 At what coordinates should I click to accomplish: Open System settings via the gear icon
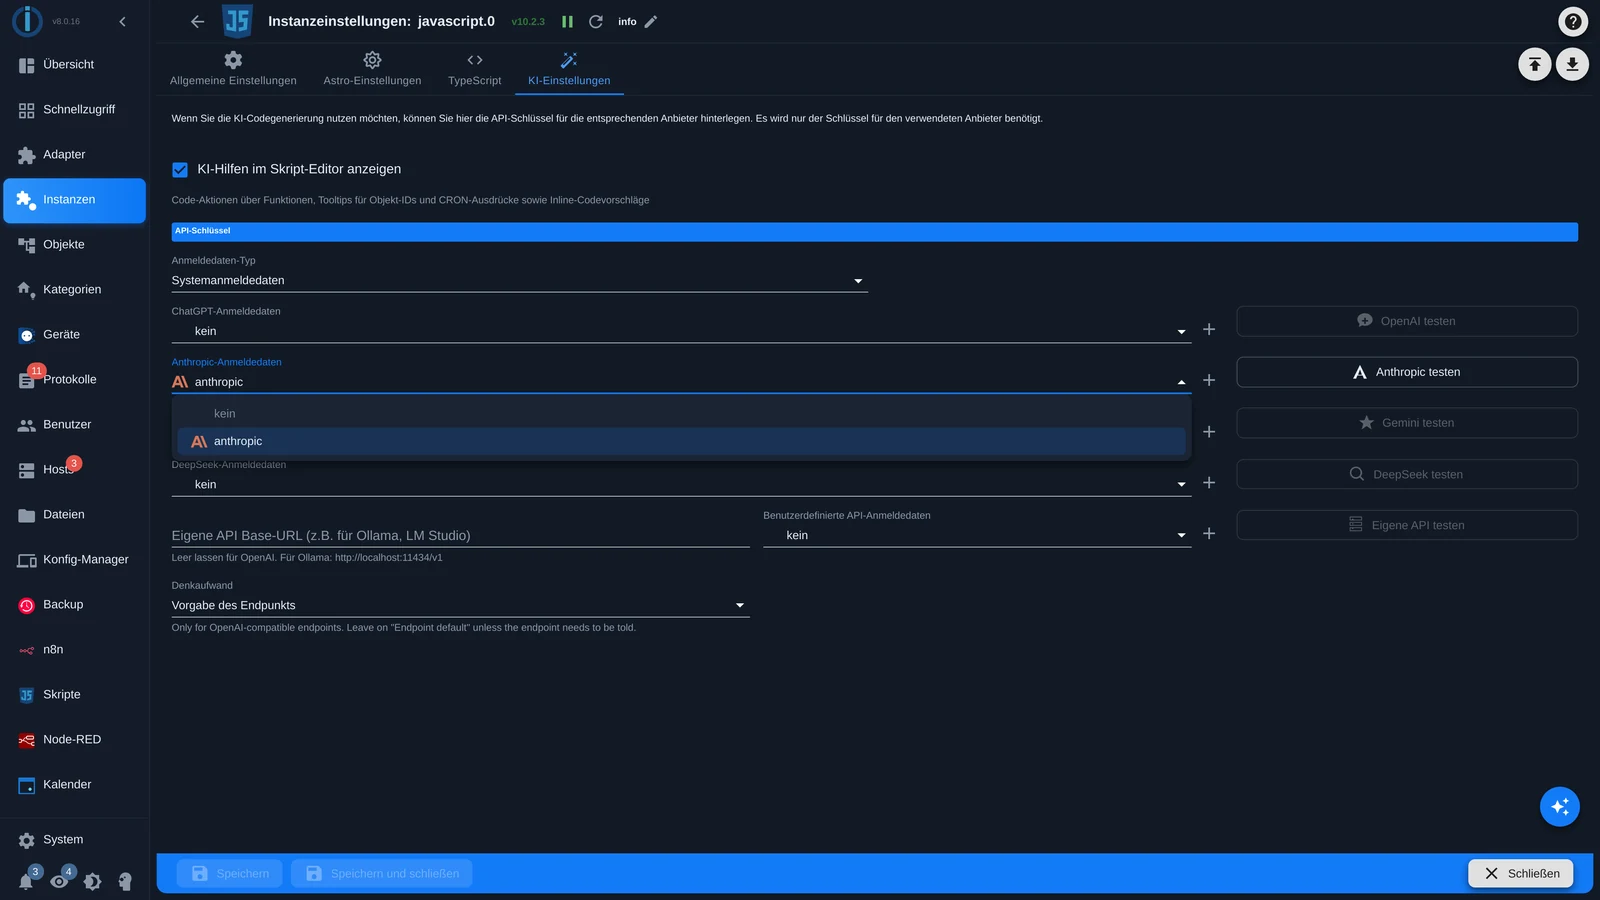[27, 840]
